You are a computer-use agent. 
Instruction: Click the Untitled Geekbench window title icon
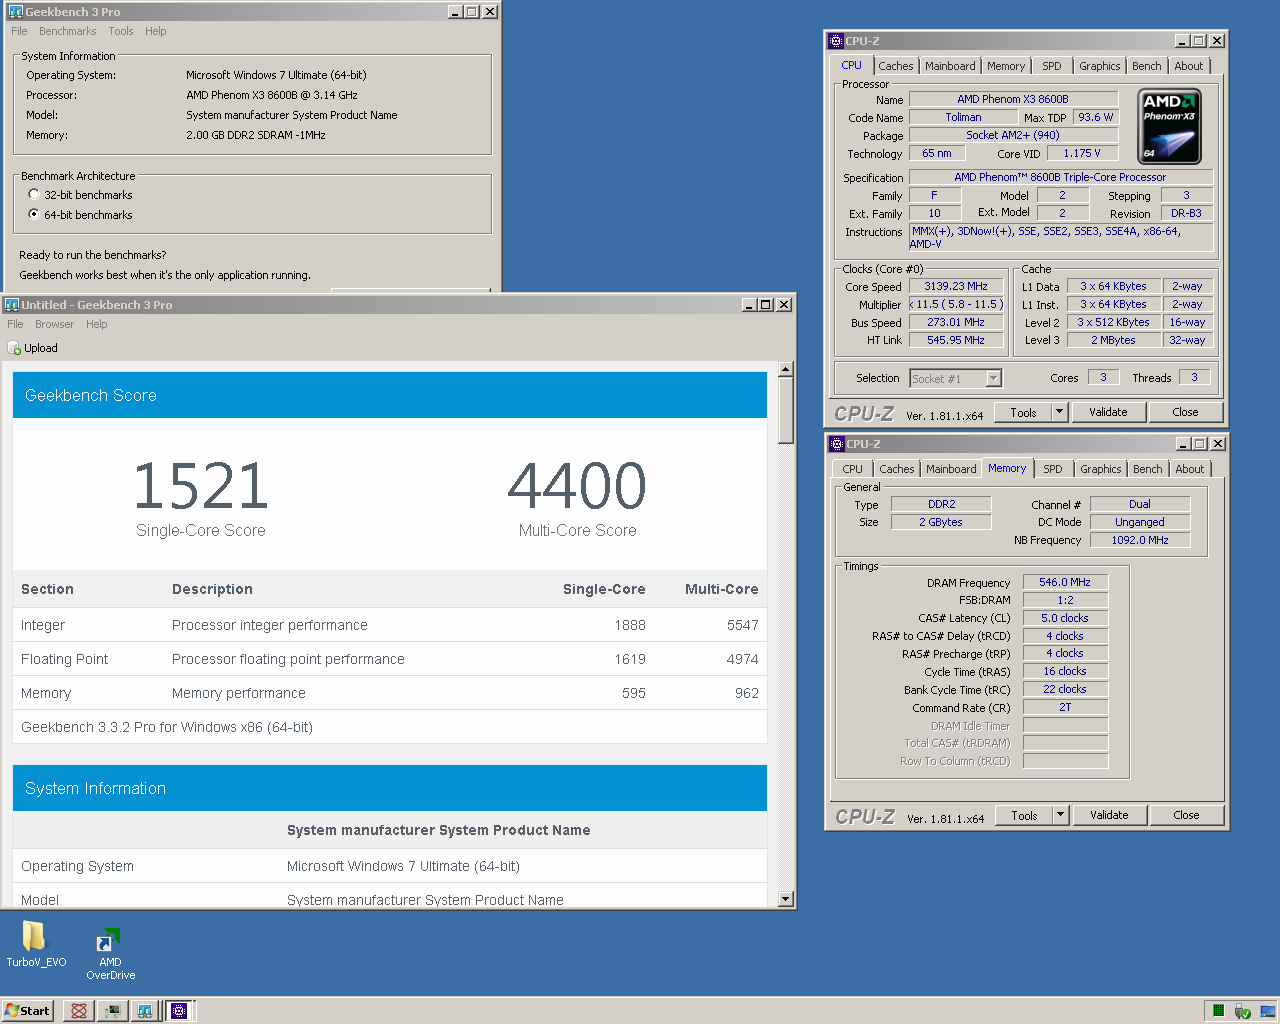[12, 305]
